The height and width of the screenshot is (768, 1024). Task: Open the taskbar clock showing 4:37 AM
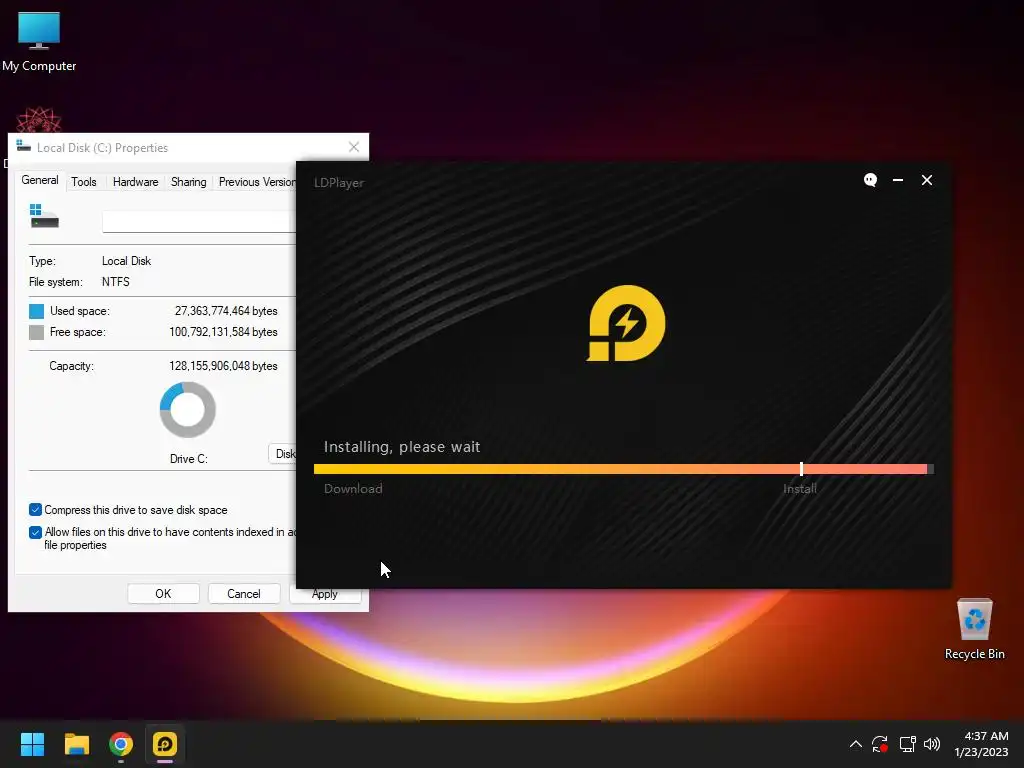981,744
